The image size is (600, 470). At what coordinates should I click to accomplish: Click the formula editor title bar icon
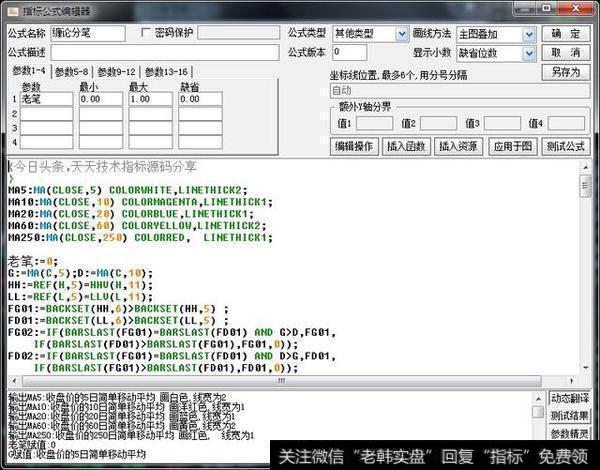(10, 9)
